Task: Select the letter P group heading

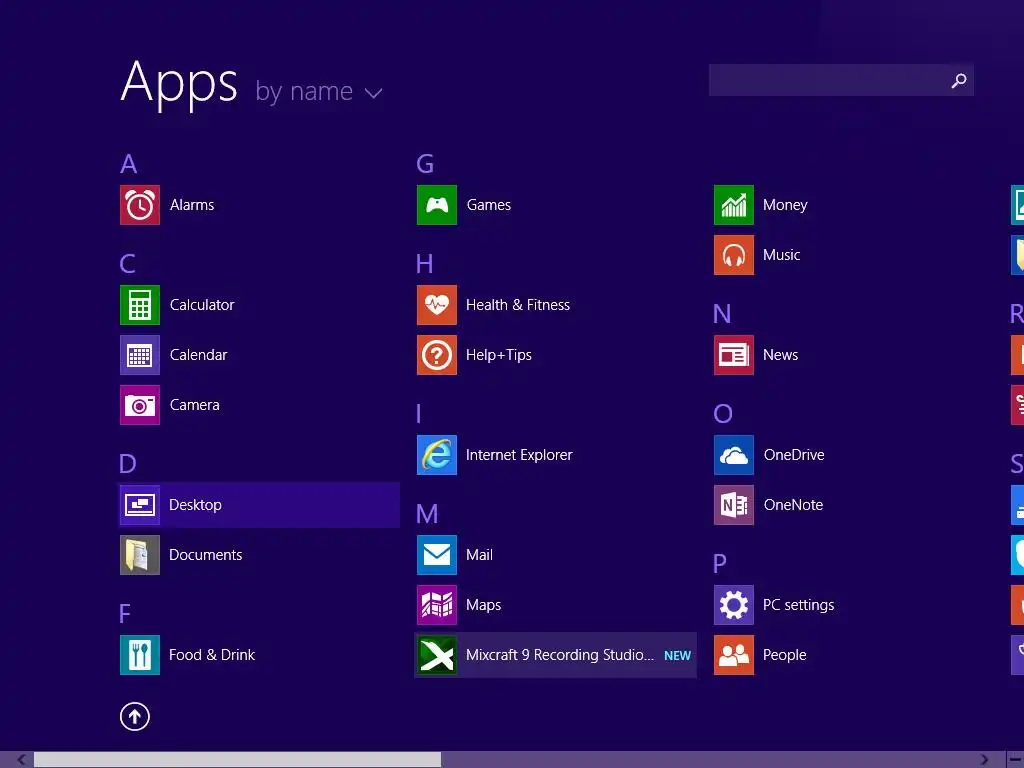Action: (x=720, y=564)
